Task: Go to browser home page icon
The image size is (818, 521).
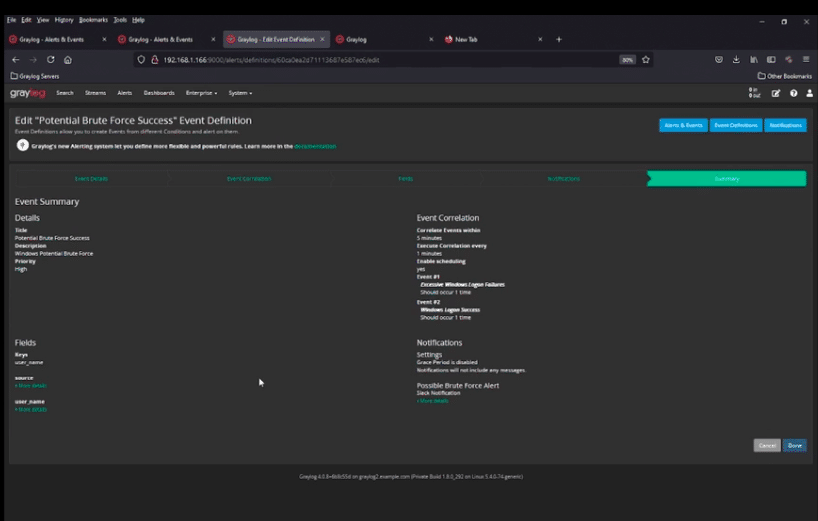Action: pos(68,59)
